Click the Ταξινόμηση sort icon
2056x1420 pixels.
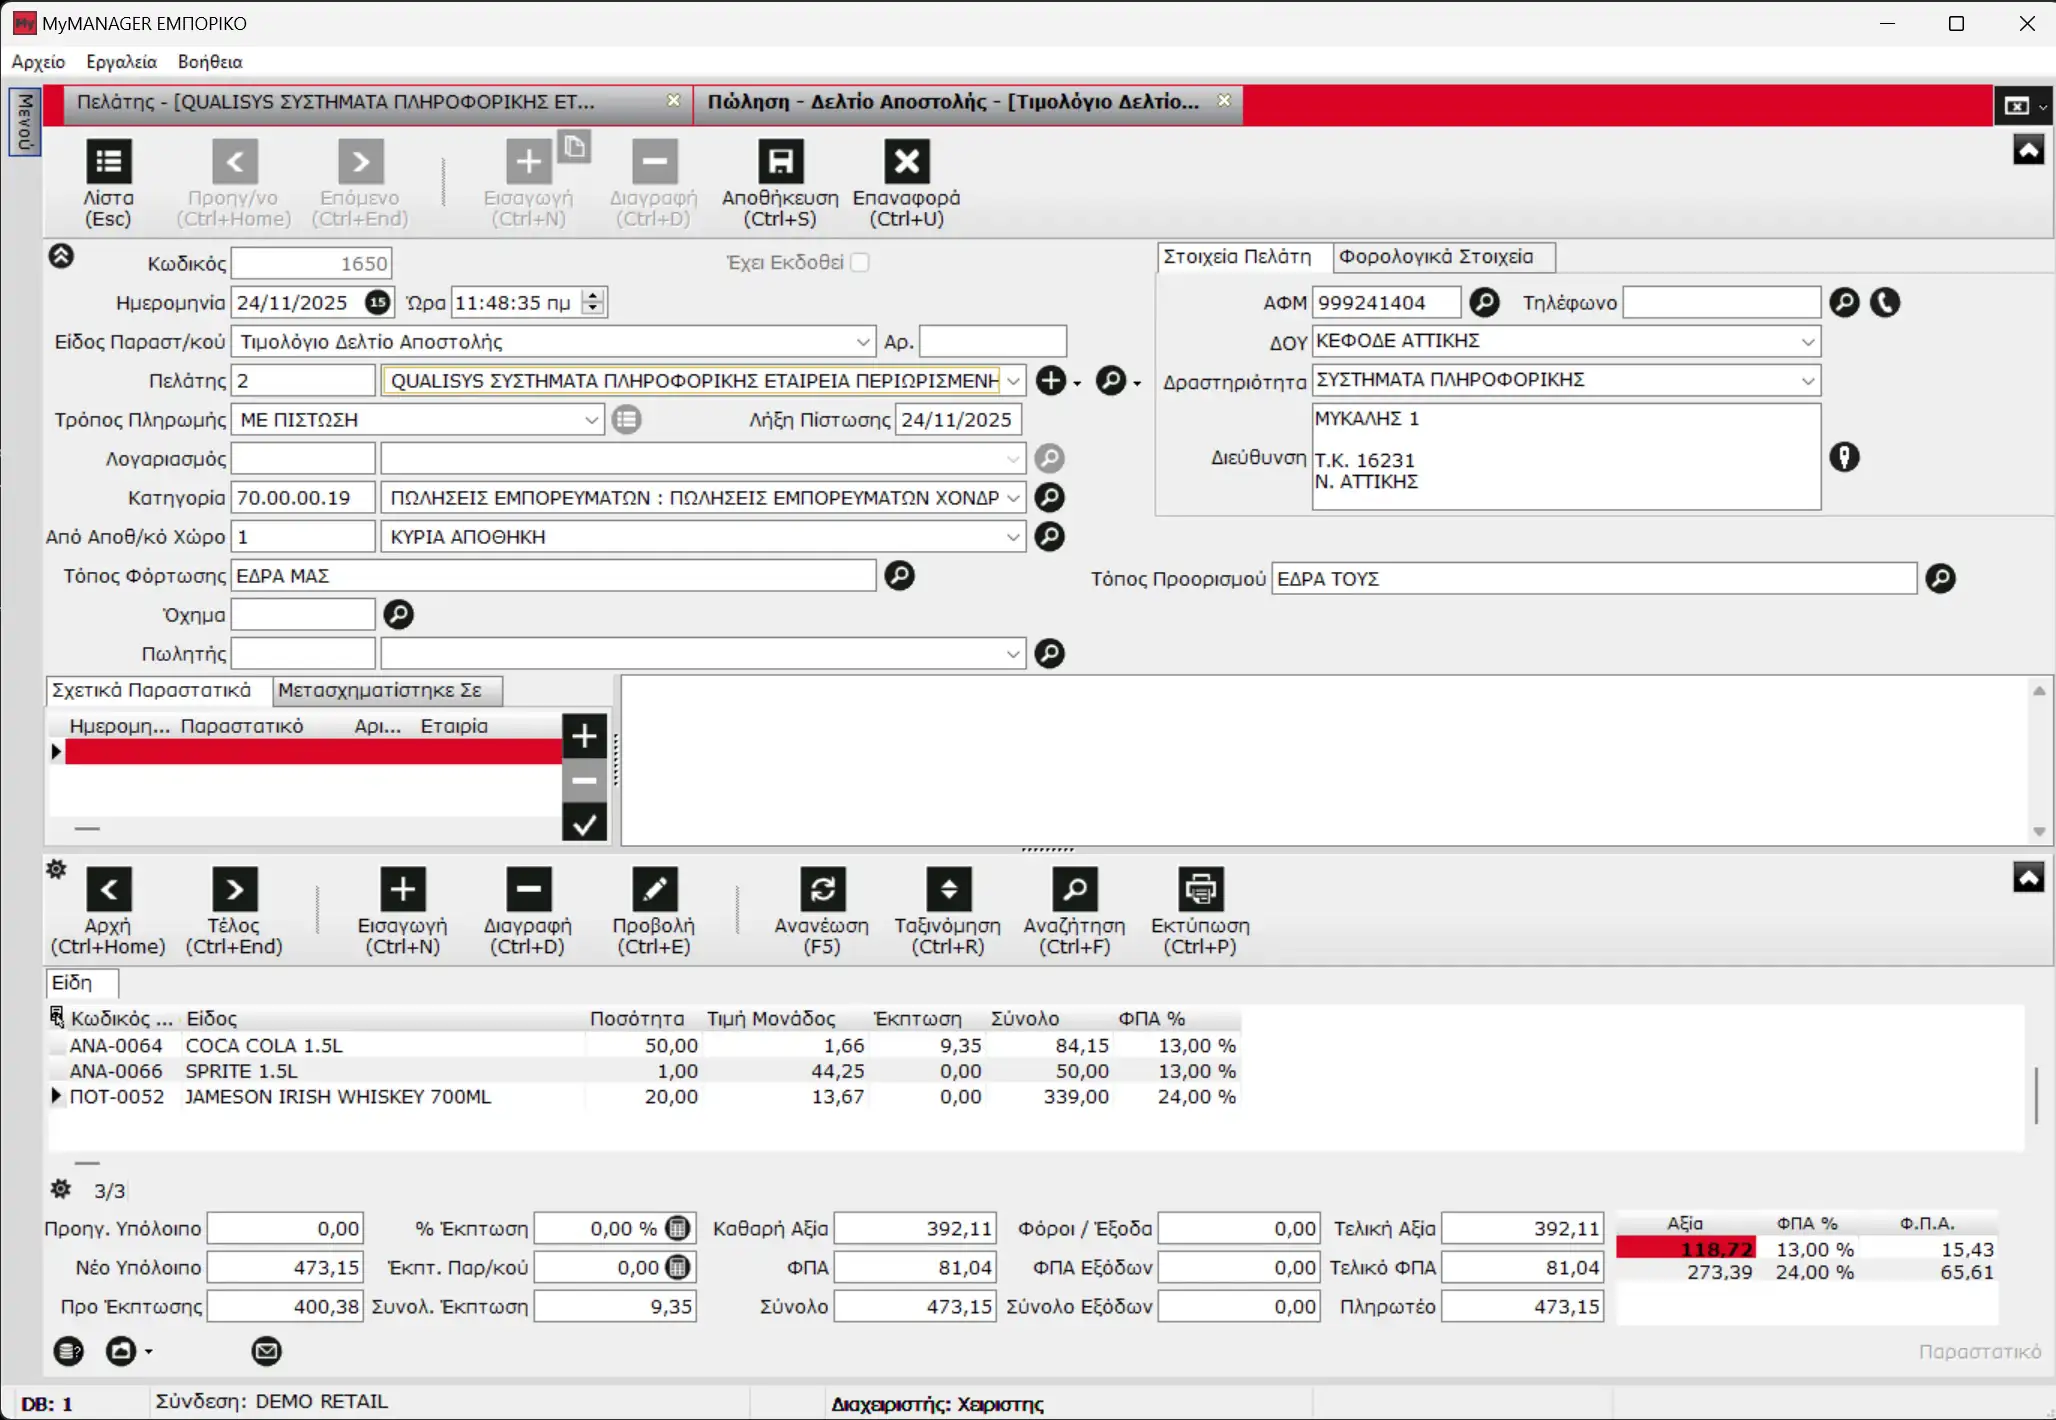pos(948,889)
